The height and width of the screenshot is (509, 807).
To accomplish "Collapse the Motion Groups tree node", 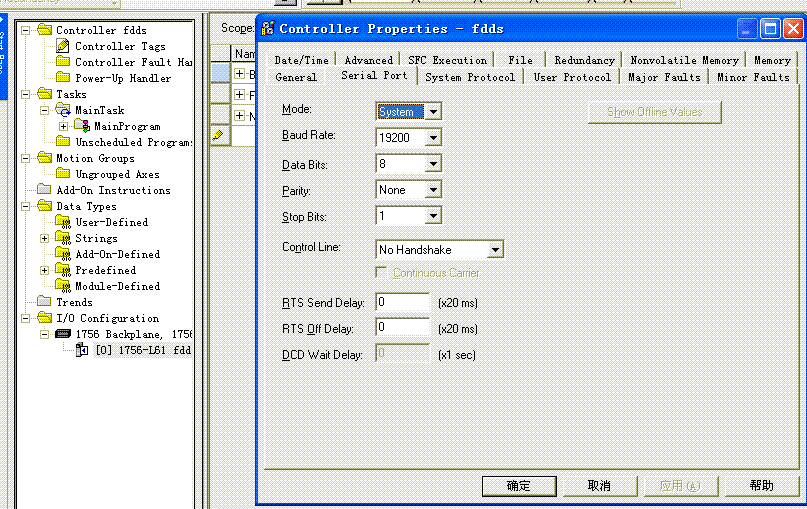I will [x=25, y=158].
